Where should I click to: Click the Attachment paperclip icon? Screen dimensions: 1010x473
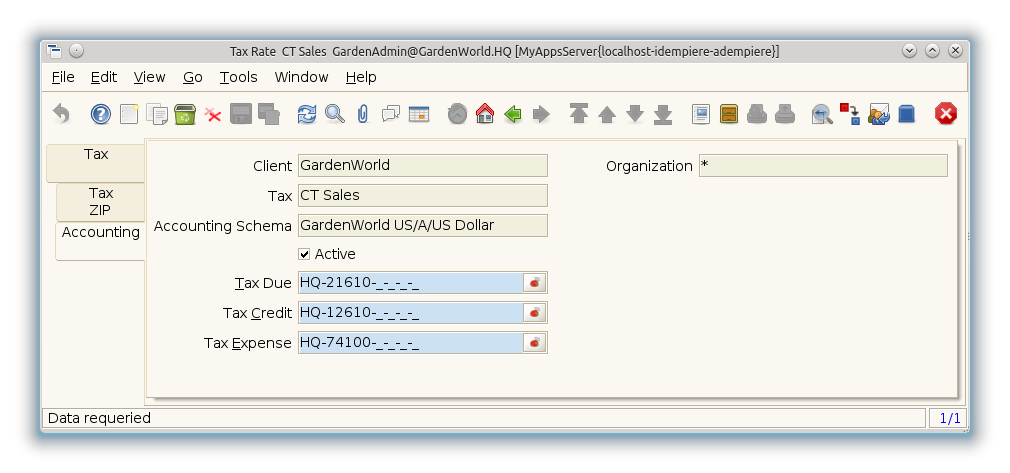[x=362, y=114]
